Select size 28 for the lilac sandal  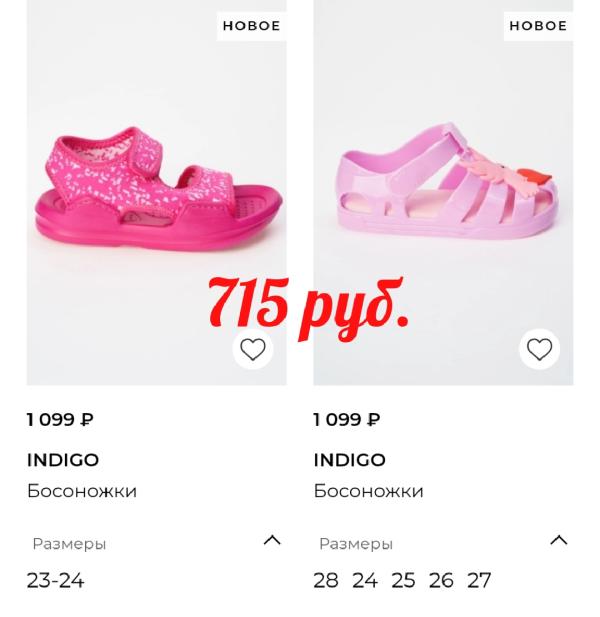(326, 580)
